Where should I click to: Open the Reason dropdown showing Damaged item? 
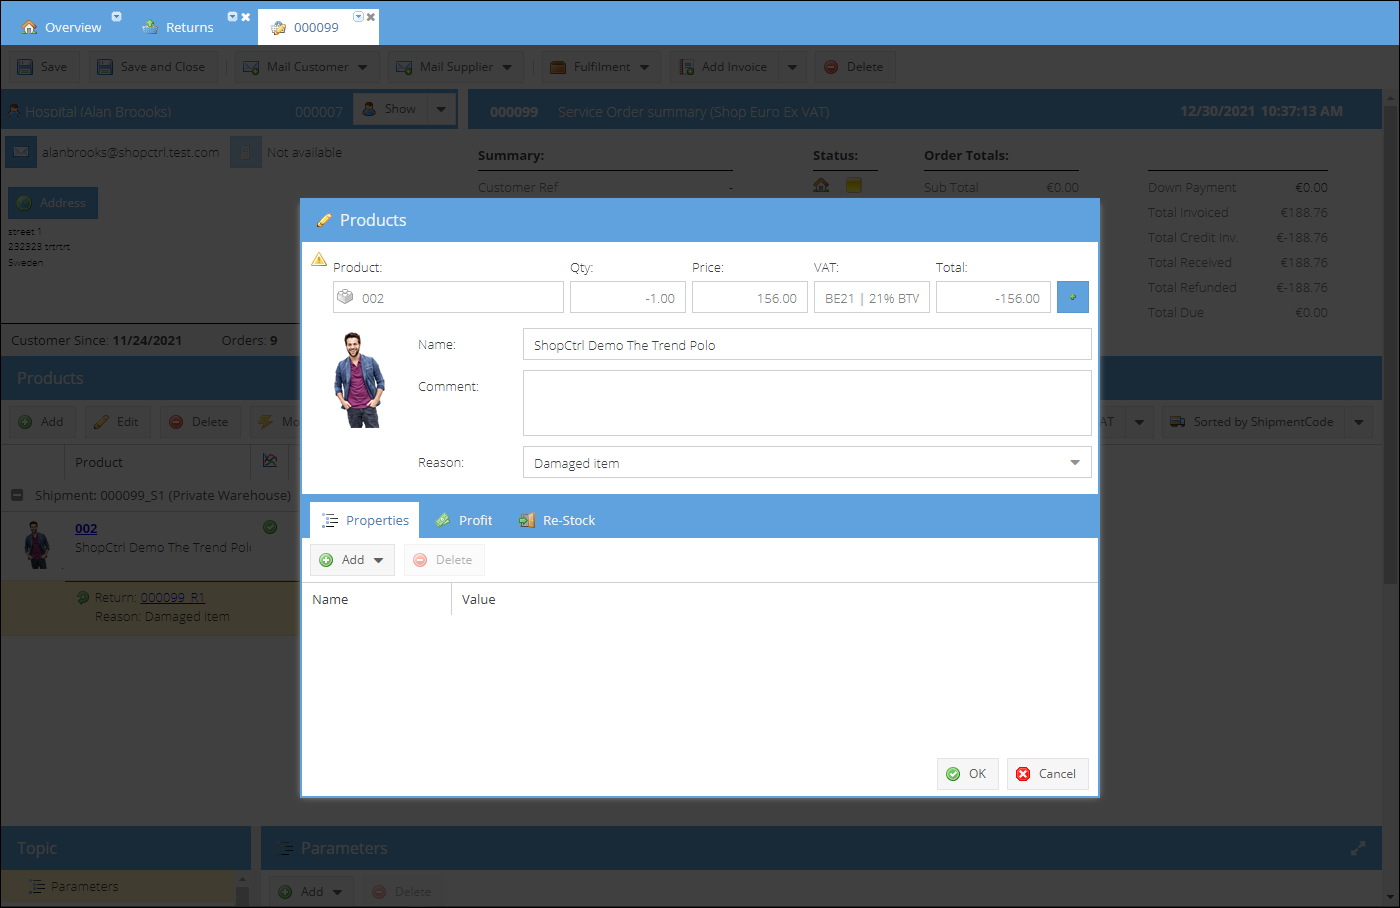coord(806,463)
